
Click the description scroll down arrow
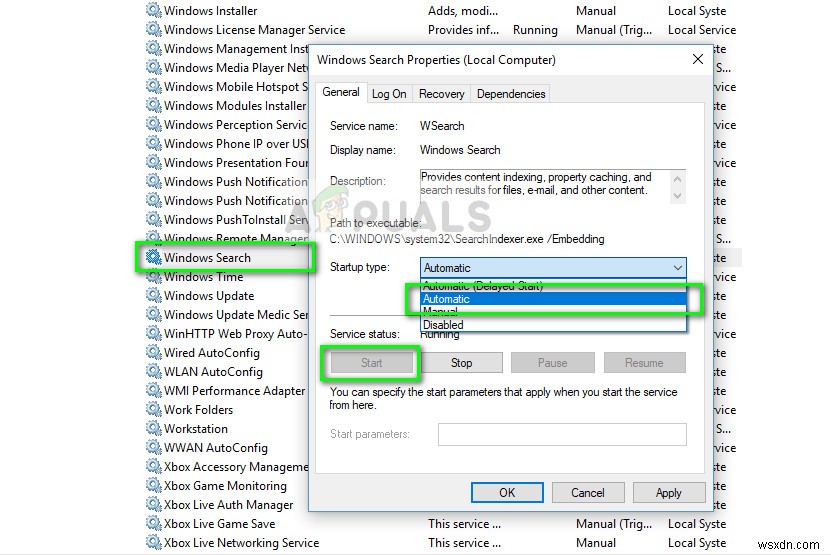tap(677, 196)
